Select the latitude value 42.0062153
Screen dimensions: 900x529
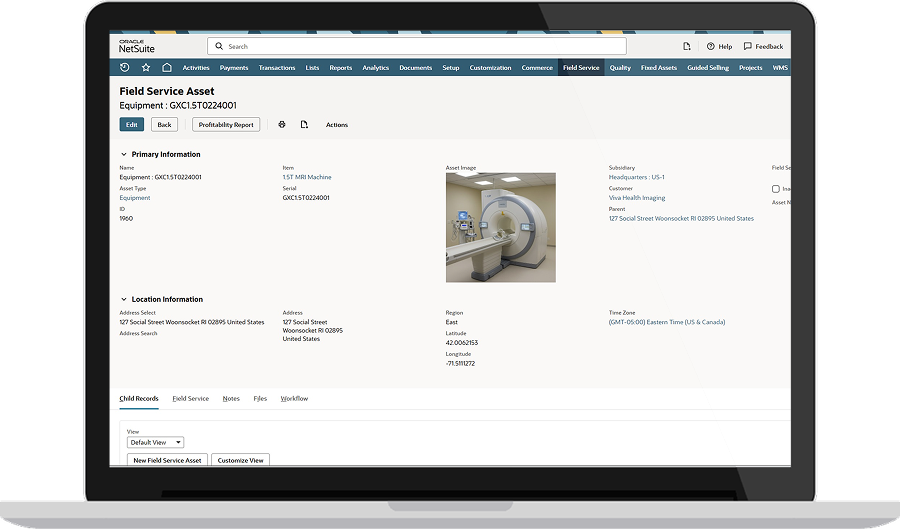(461, 343)
